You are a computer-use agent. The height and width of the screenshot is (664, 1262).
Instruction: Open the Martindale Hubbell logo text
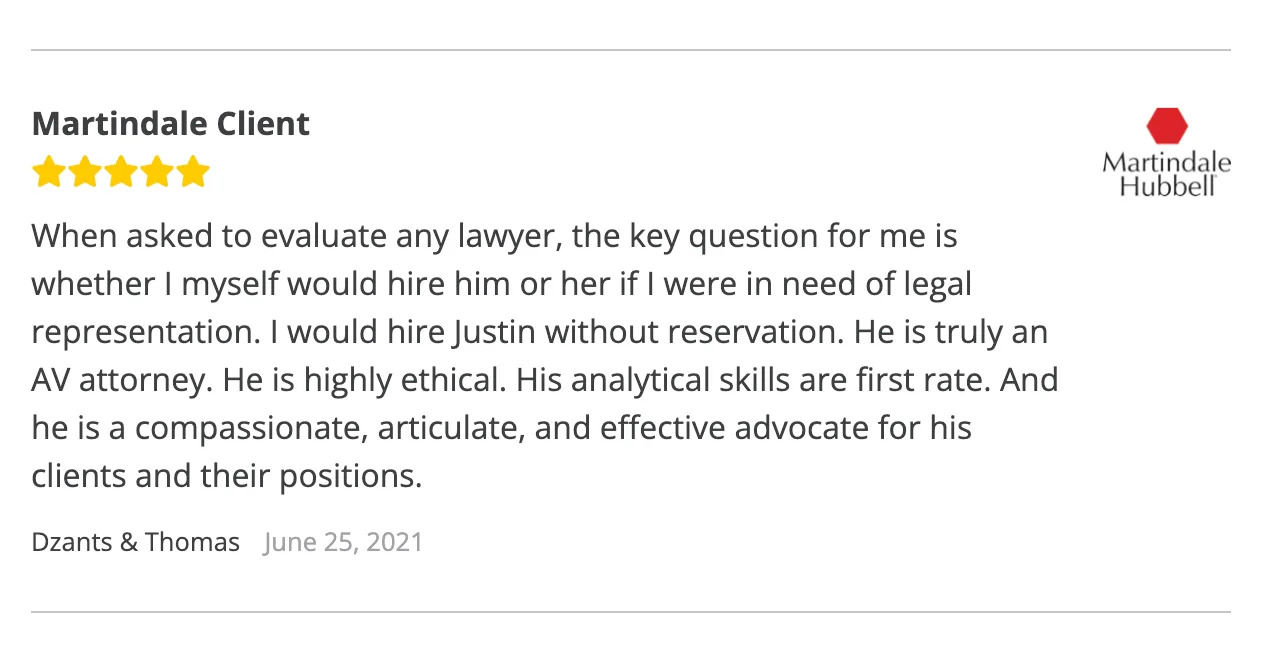click(1167, 174)
